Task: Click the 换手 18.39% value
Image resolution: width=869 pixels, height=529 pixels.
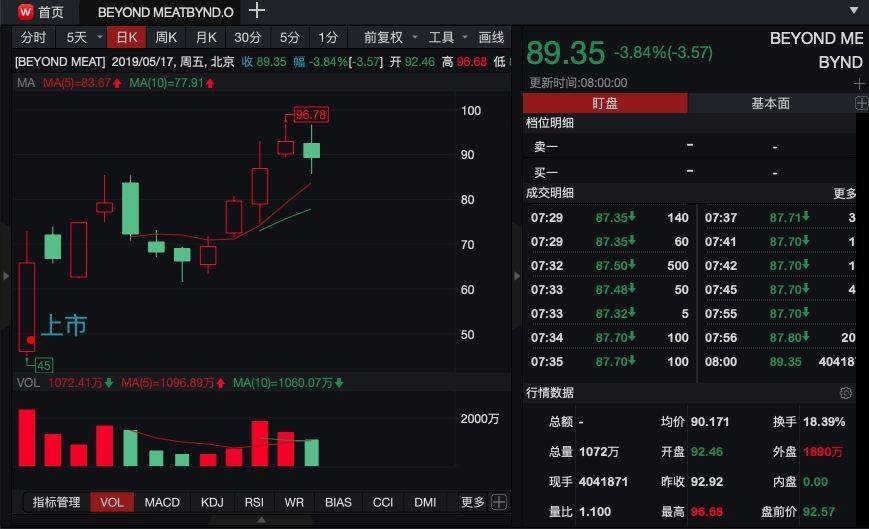Action: click(824, 422)
